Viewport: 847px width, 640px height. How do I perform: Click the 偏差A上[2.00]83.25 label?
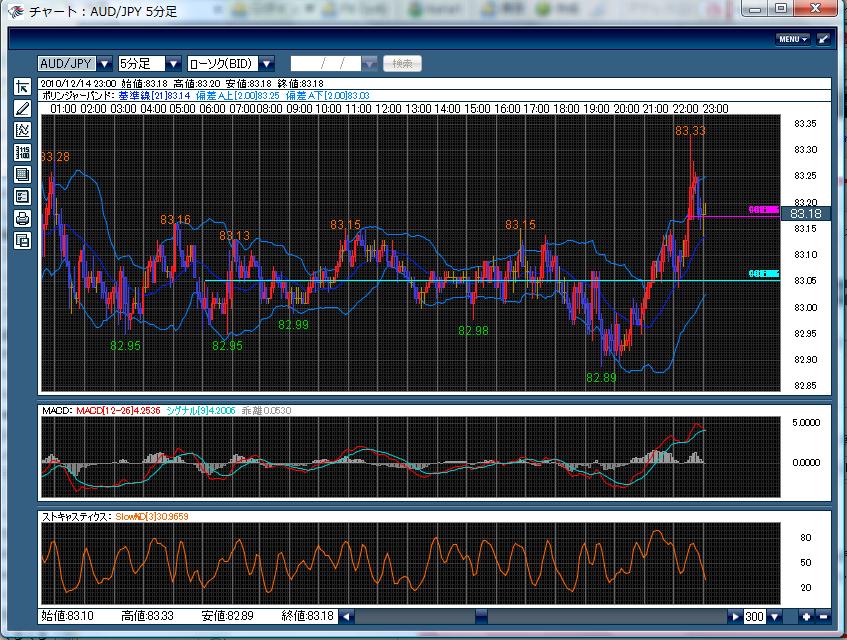(238, 96)
